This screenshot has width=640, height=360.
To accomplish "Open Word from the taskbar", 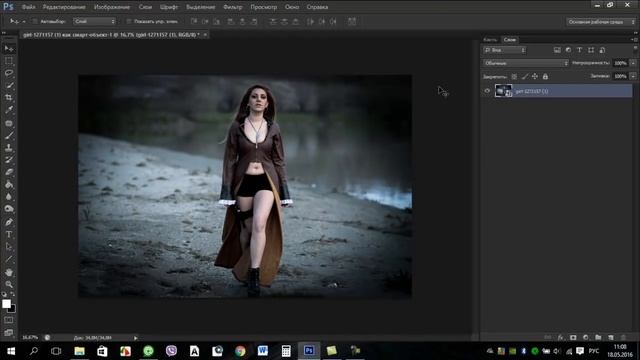I will [263, 351].
